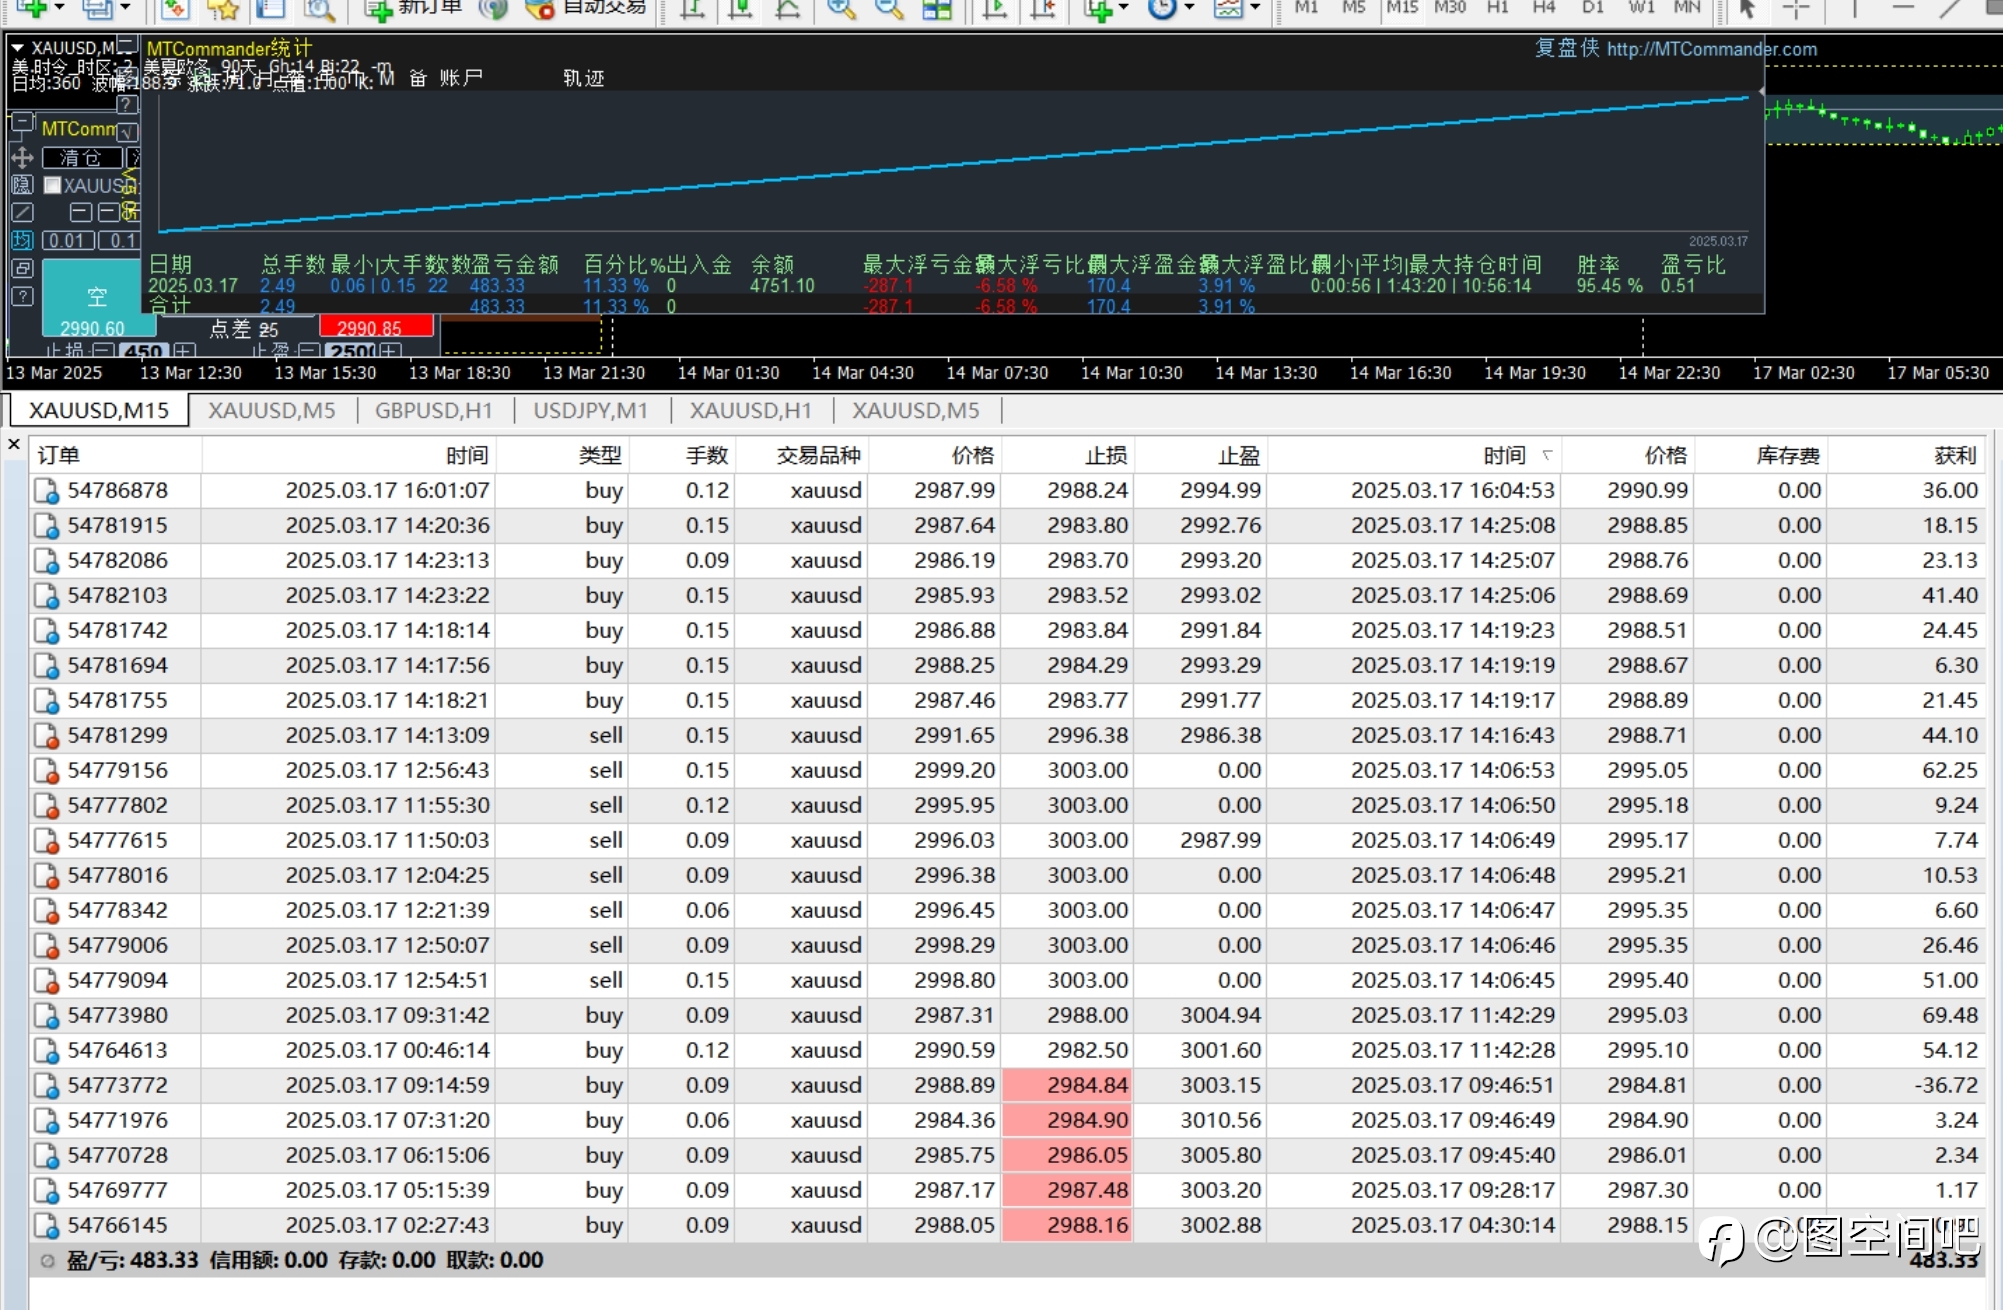Tick the XAUUSD checkbox in MTCommander panel
The image size is (2003, 1310).
(x=53, y=185)
